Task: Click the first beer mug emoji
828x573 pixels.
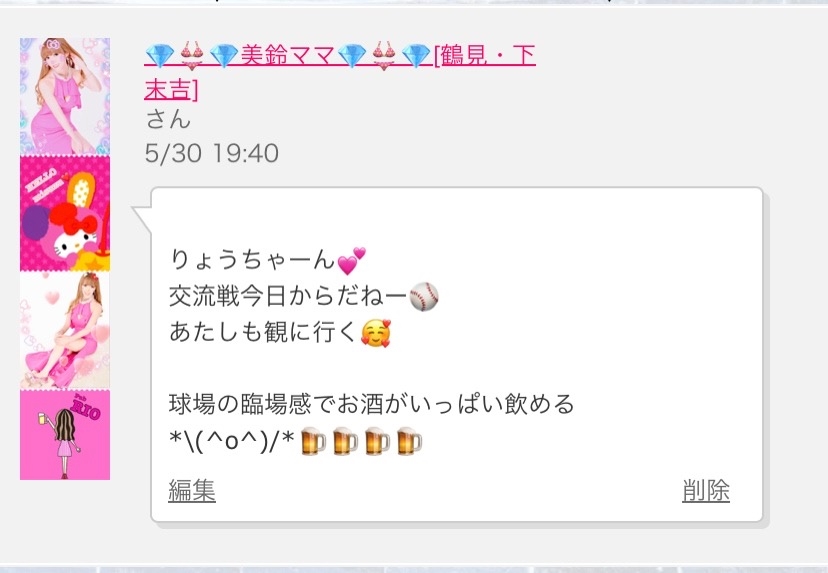Action: pyautogui.click(x=313, y=442)
